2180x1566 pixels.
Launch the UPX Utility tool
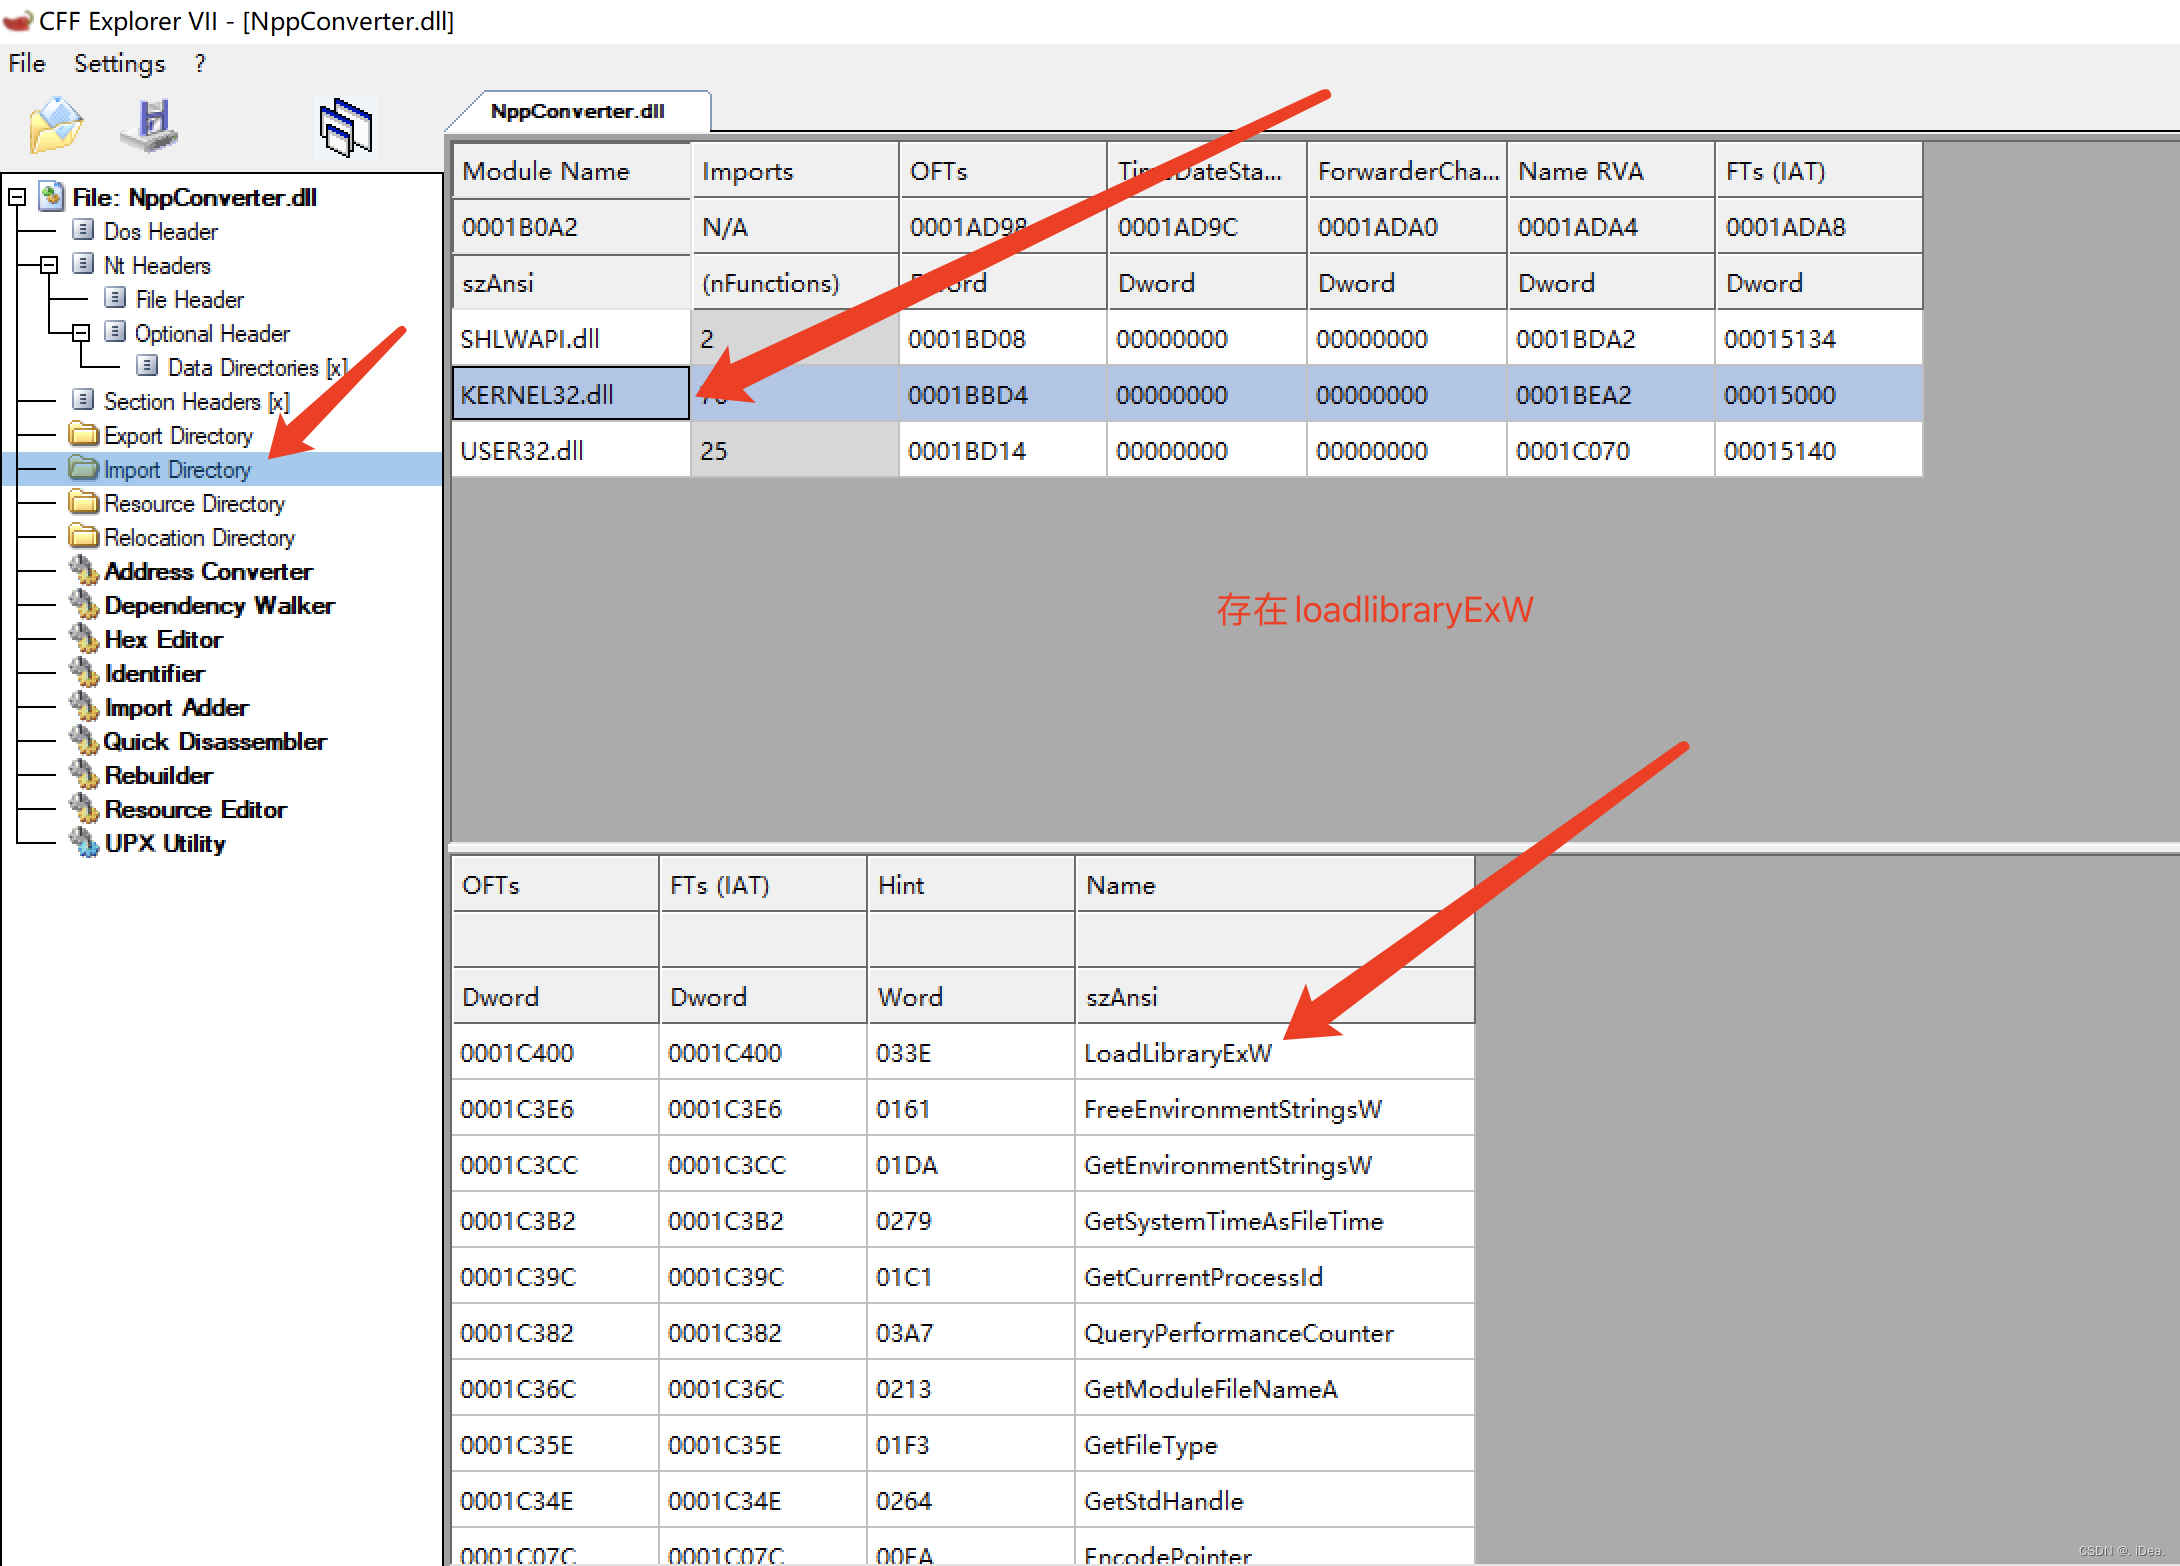[x=165, y=844]
